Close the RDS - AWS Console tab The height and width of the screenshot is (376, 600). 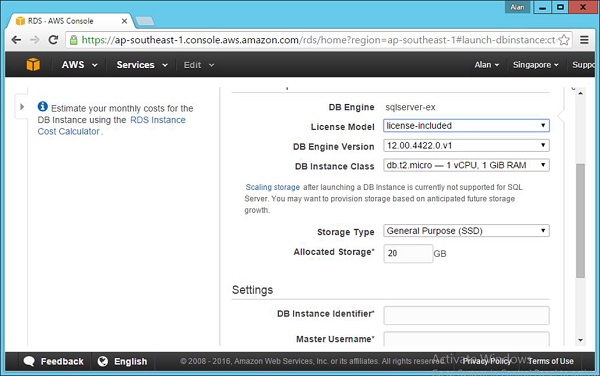pos(124,21)
